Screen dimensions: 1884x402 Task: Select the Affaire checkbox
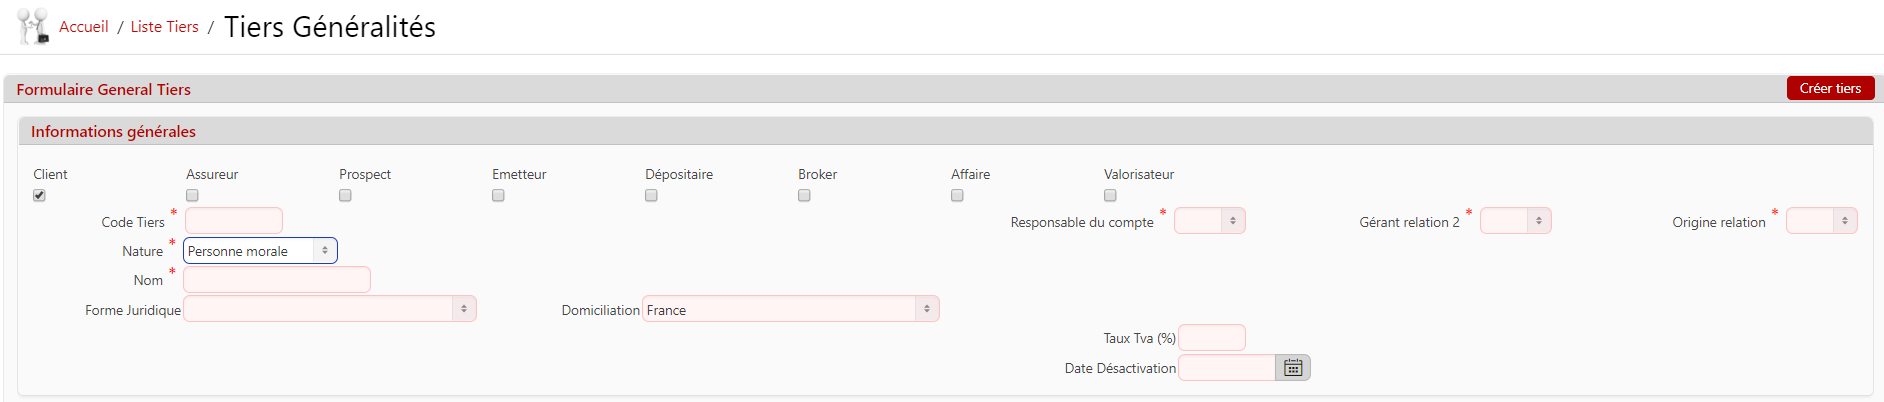click(x=957, y=195)
